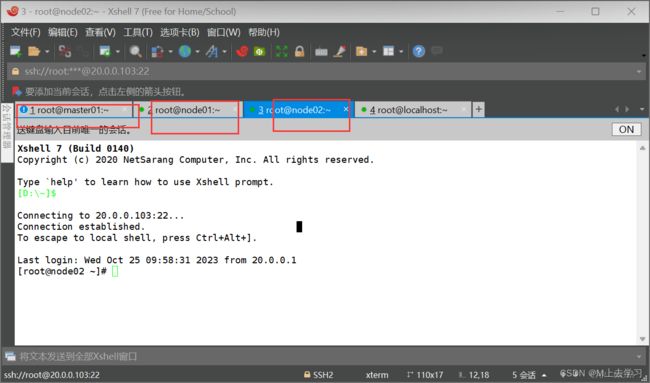Screen dimensions: 650x383
Task: Switch to the root@master01 tab
Action: point(75,110)
